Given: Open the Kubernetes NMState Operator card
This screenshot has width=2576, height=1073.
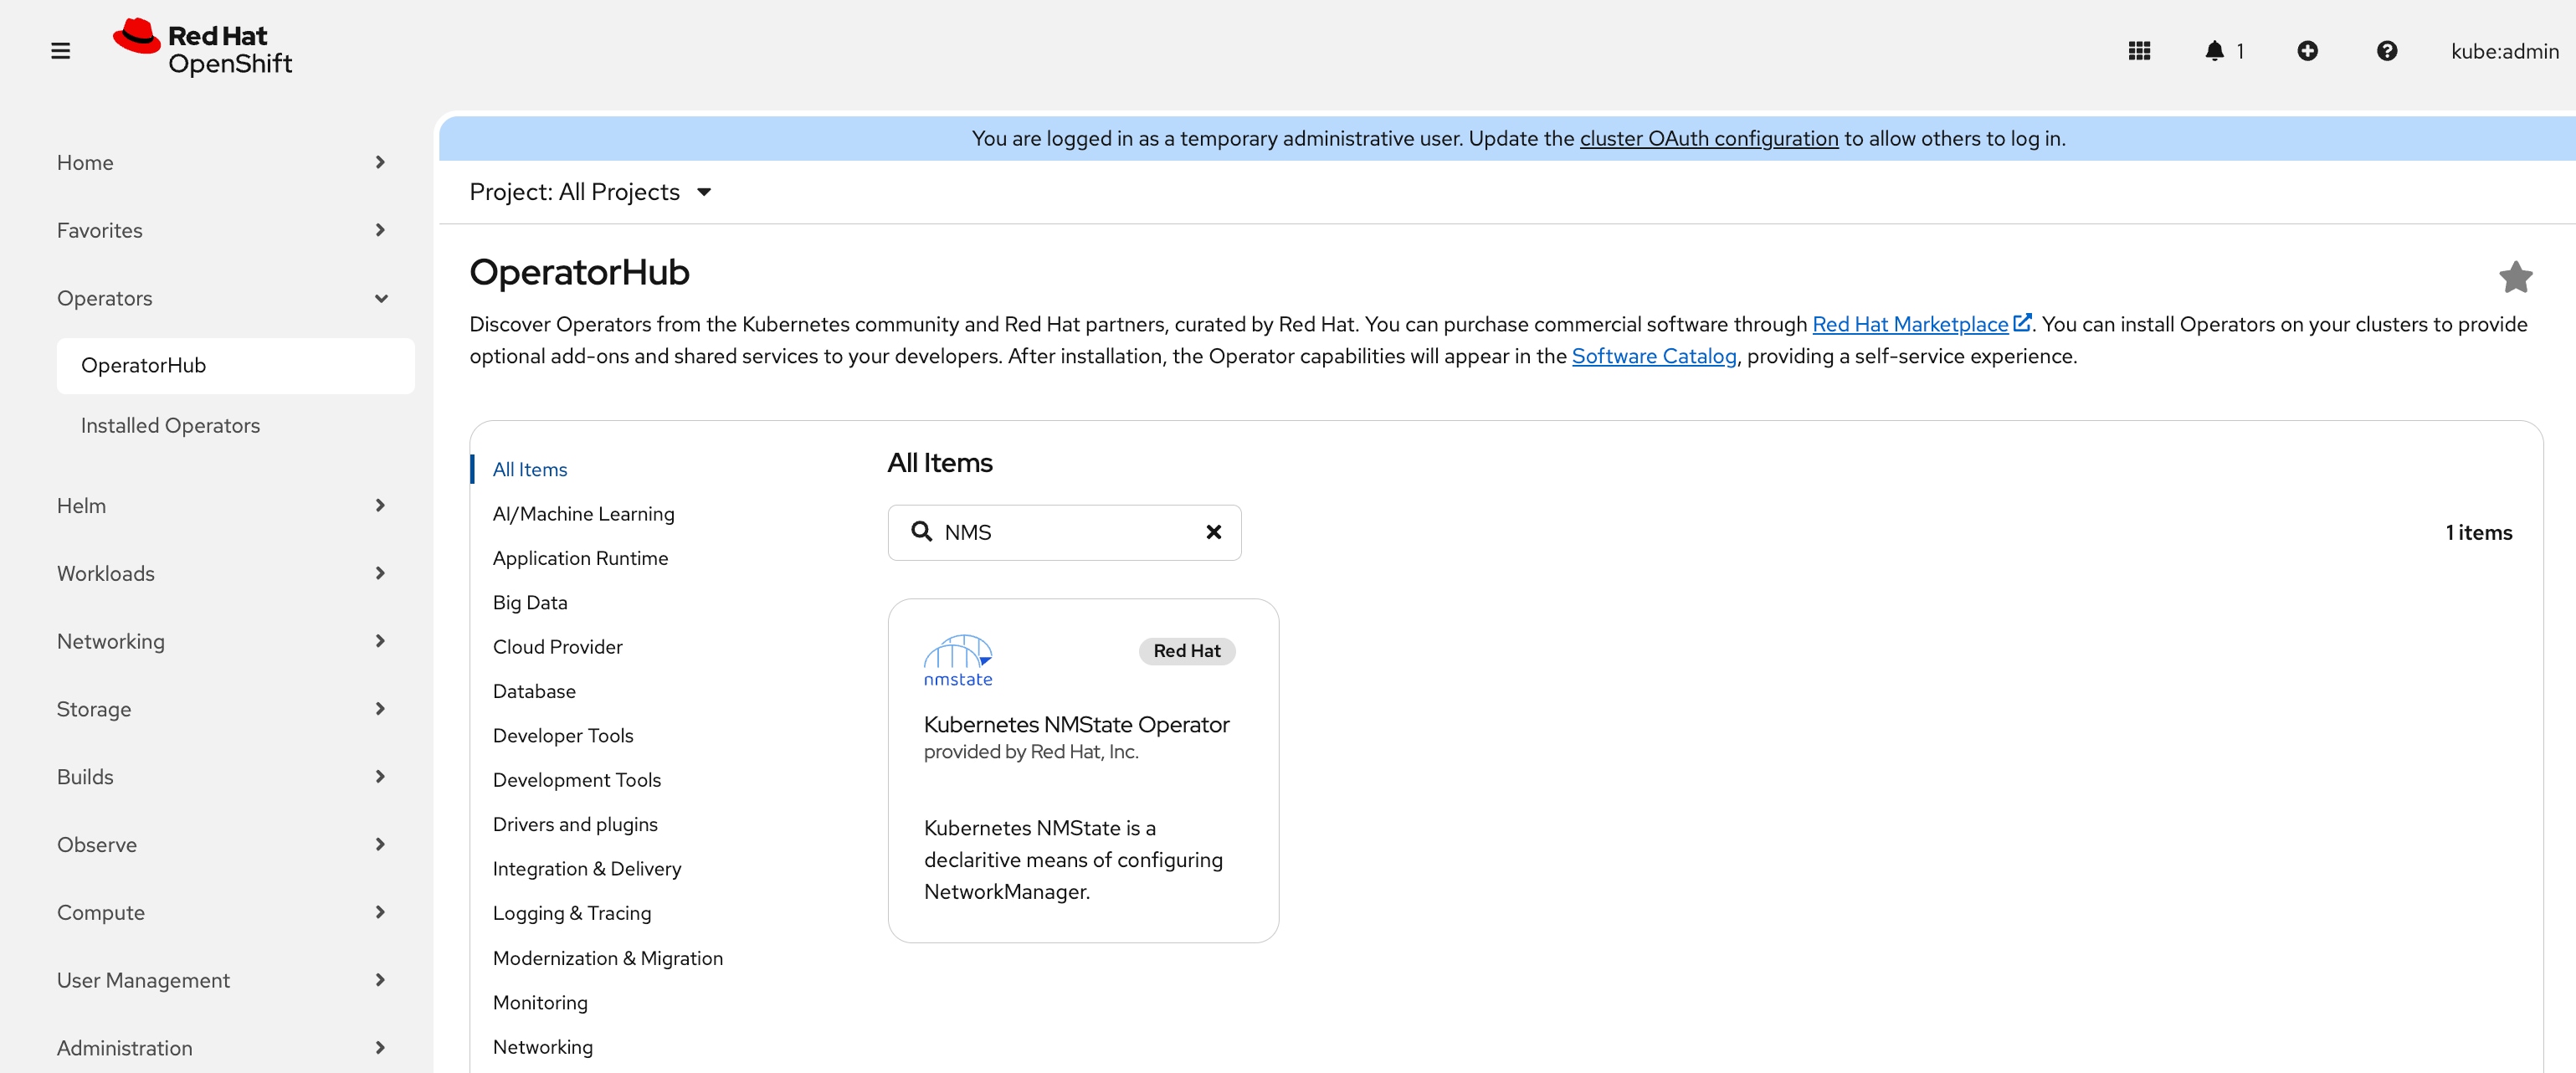Looking at the screenshot, I should tap(1083, 770).
